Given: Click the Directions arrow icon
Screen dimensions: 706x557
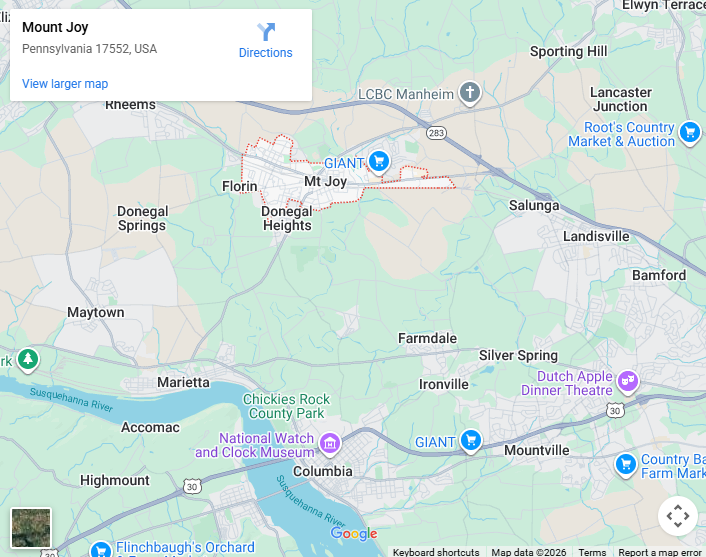Looking at the screenshot, I should pyautogui.click(x=266, y=32).
